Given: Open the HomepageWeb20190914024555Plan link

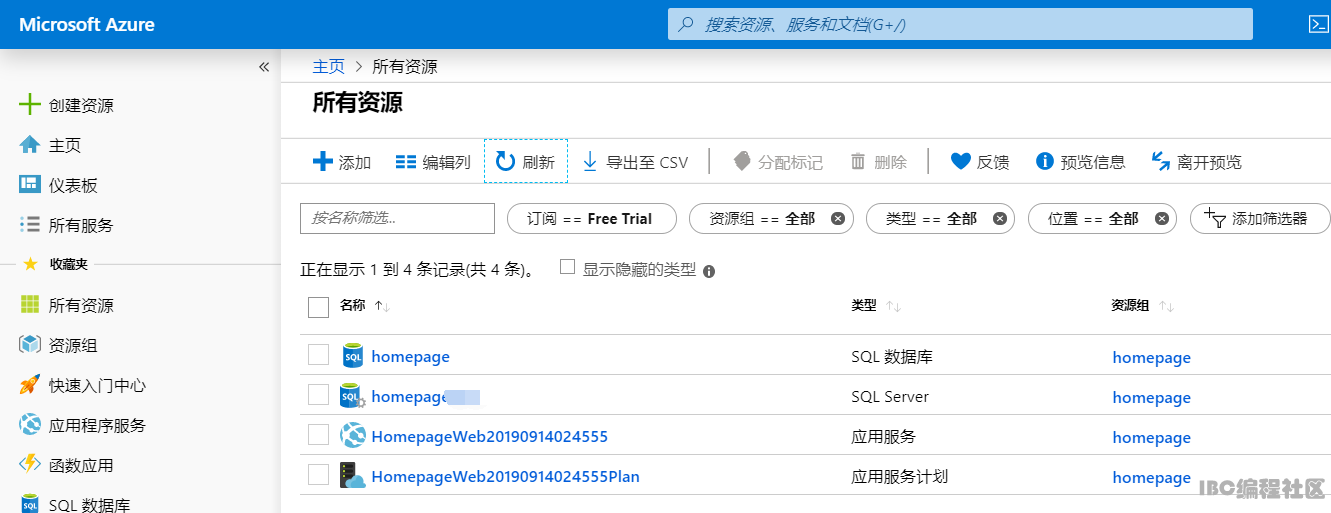Looking at the screenshot, I should (x=505, y=476).
